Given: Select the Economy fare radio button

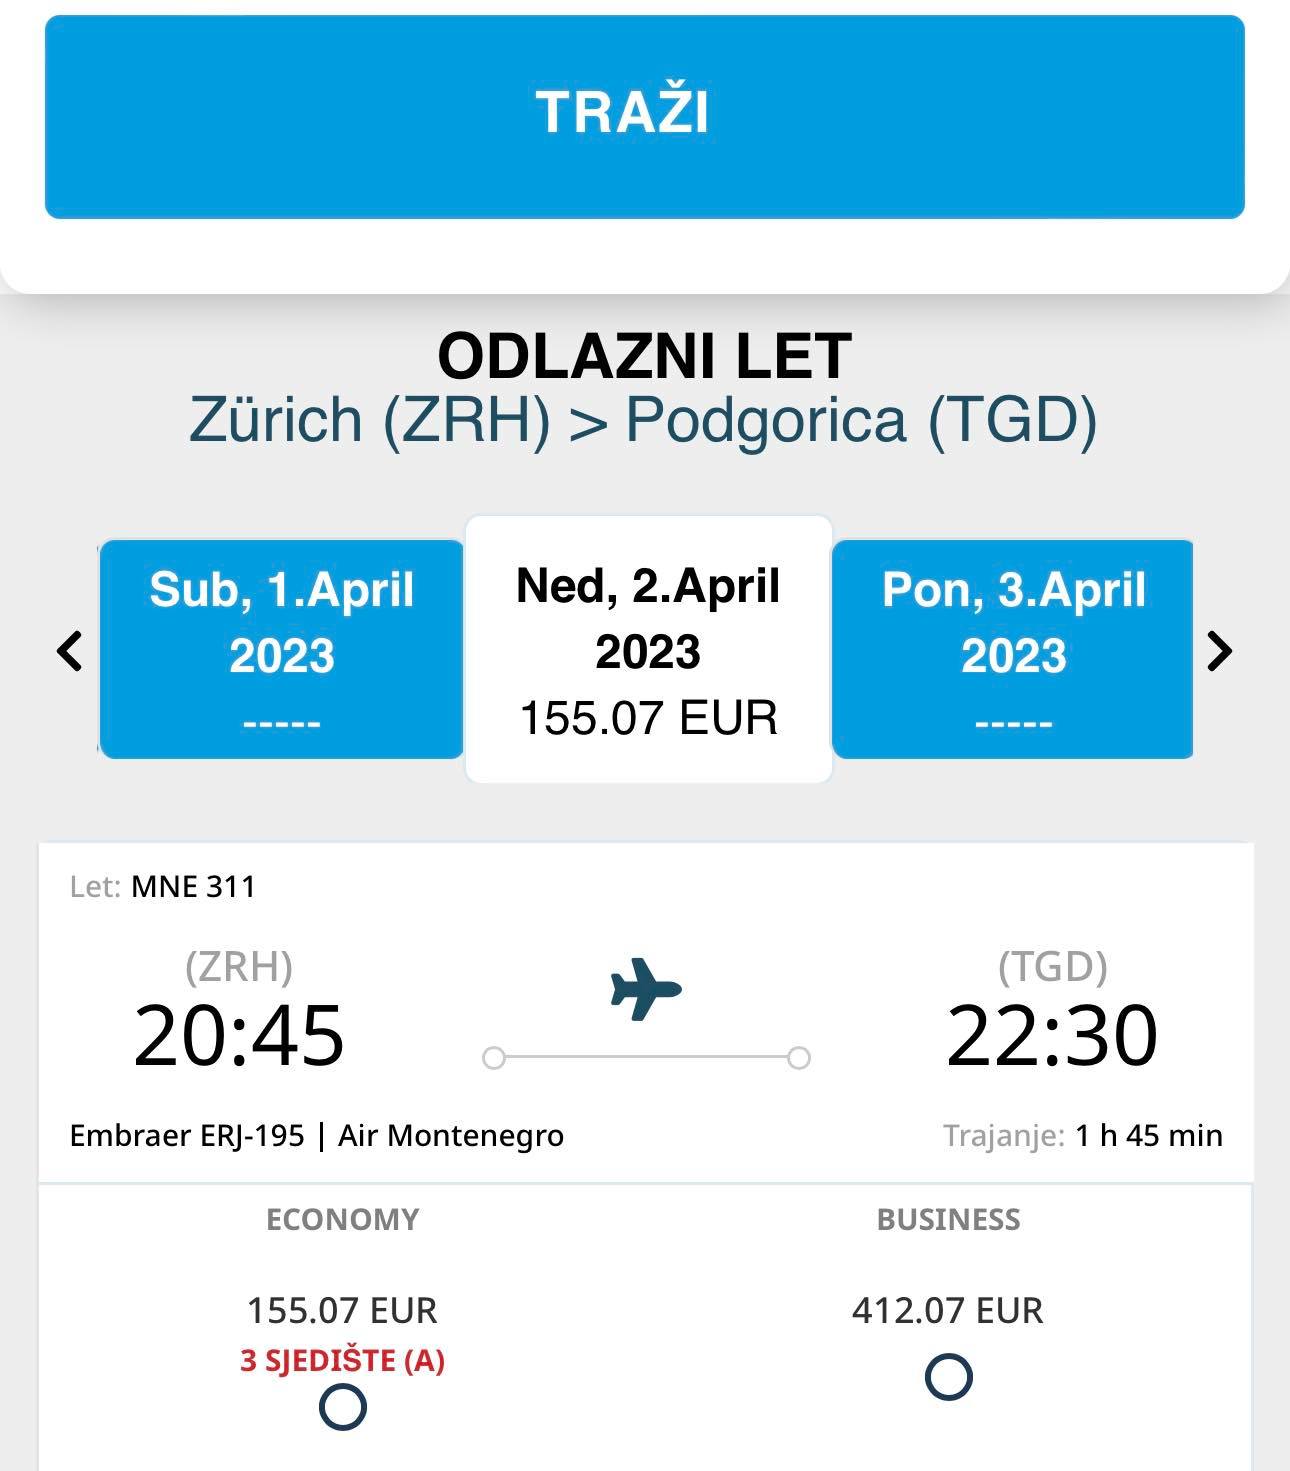Looking at the screenshot, I should [343, 1407].
